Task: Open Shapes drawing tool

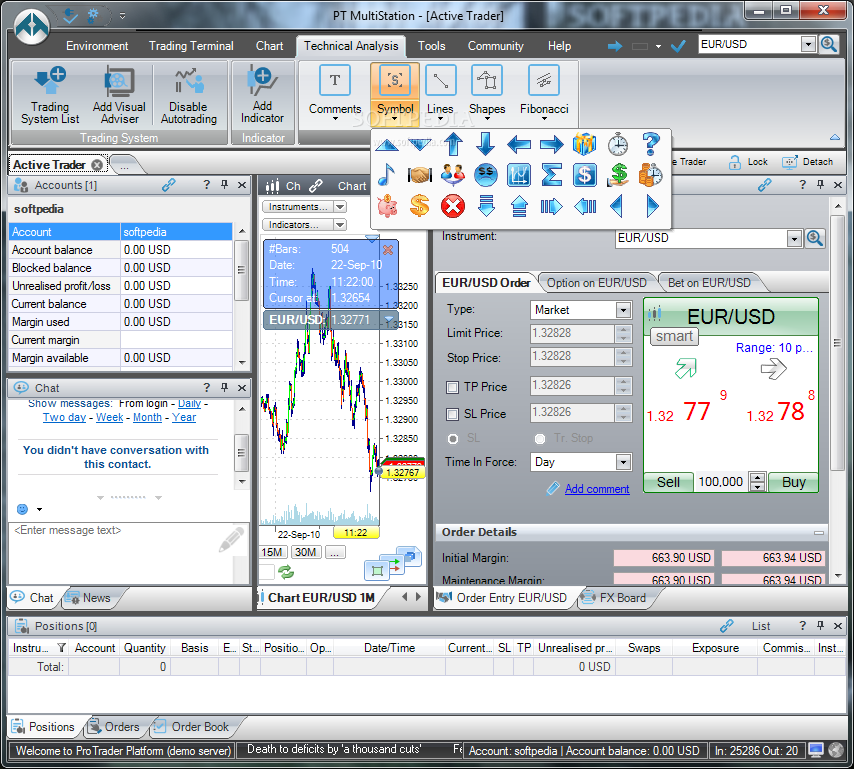Action: [487, 93]
